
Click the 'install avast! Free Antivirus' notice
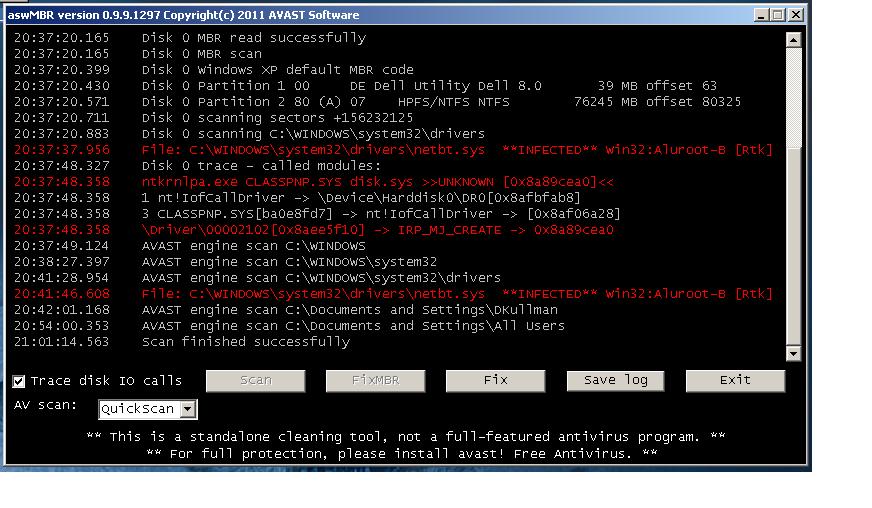[402, 454]
